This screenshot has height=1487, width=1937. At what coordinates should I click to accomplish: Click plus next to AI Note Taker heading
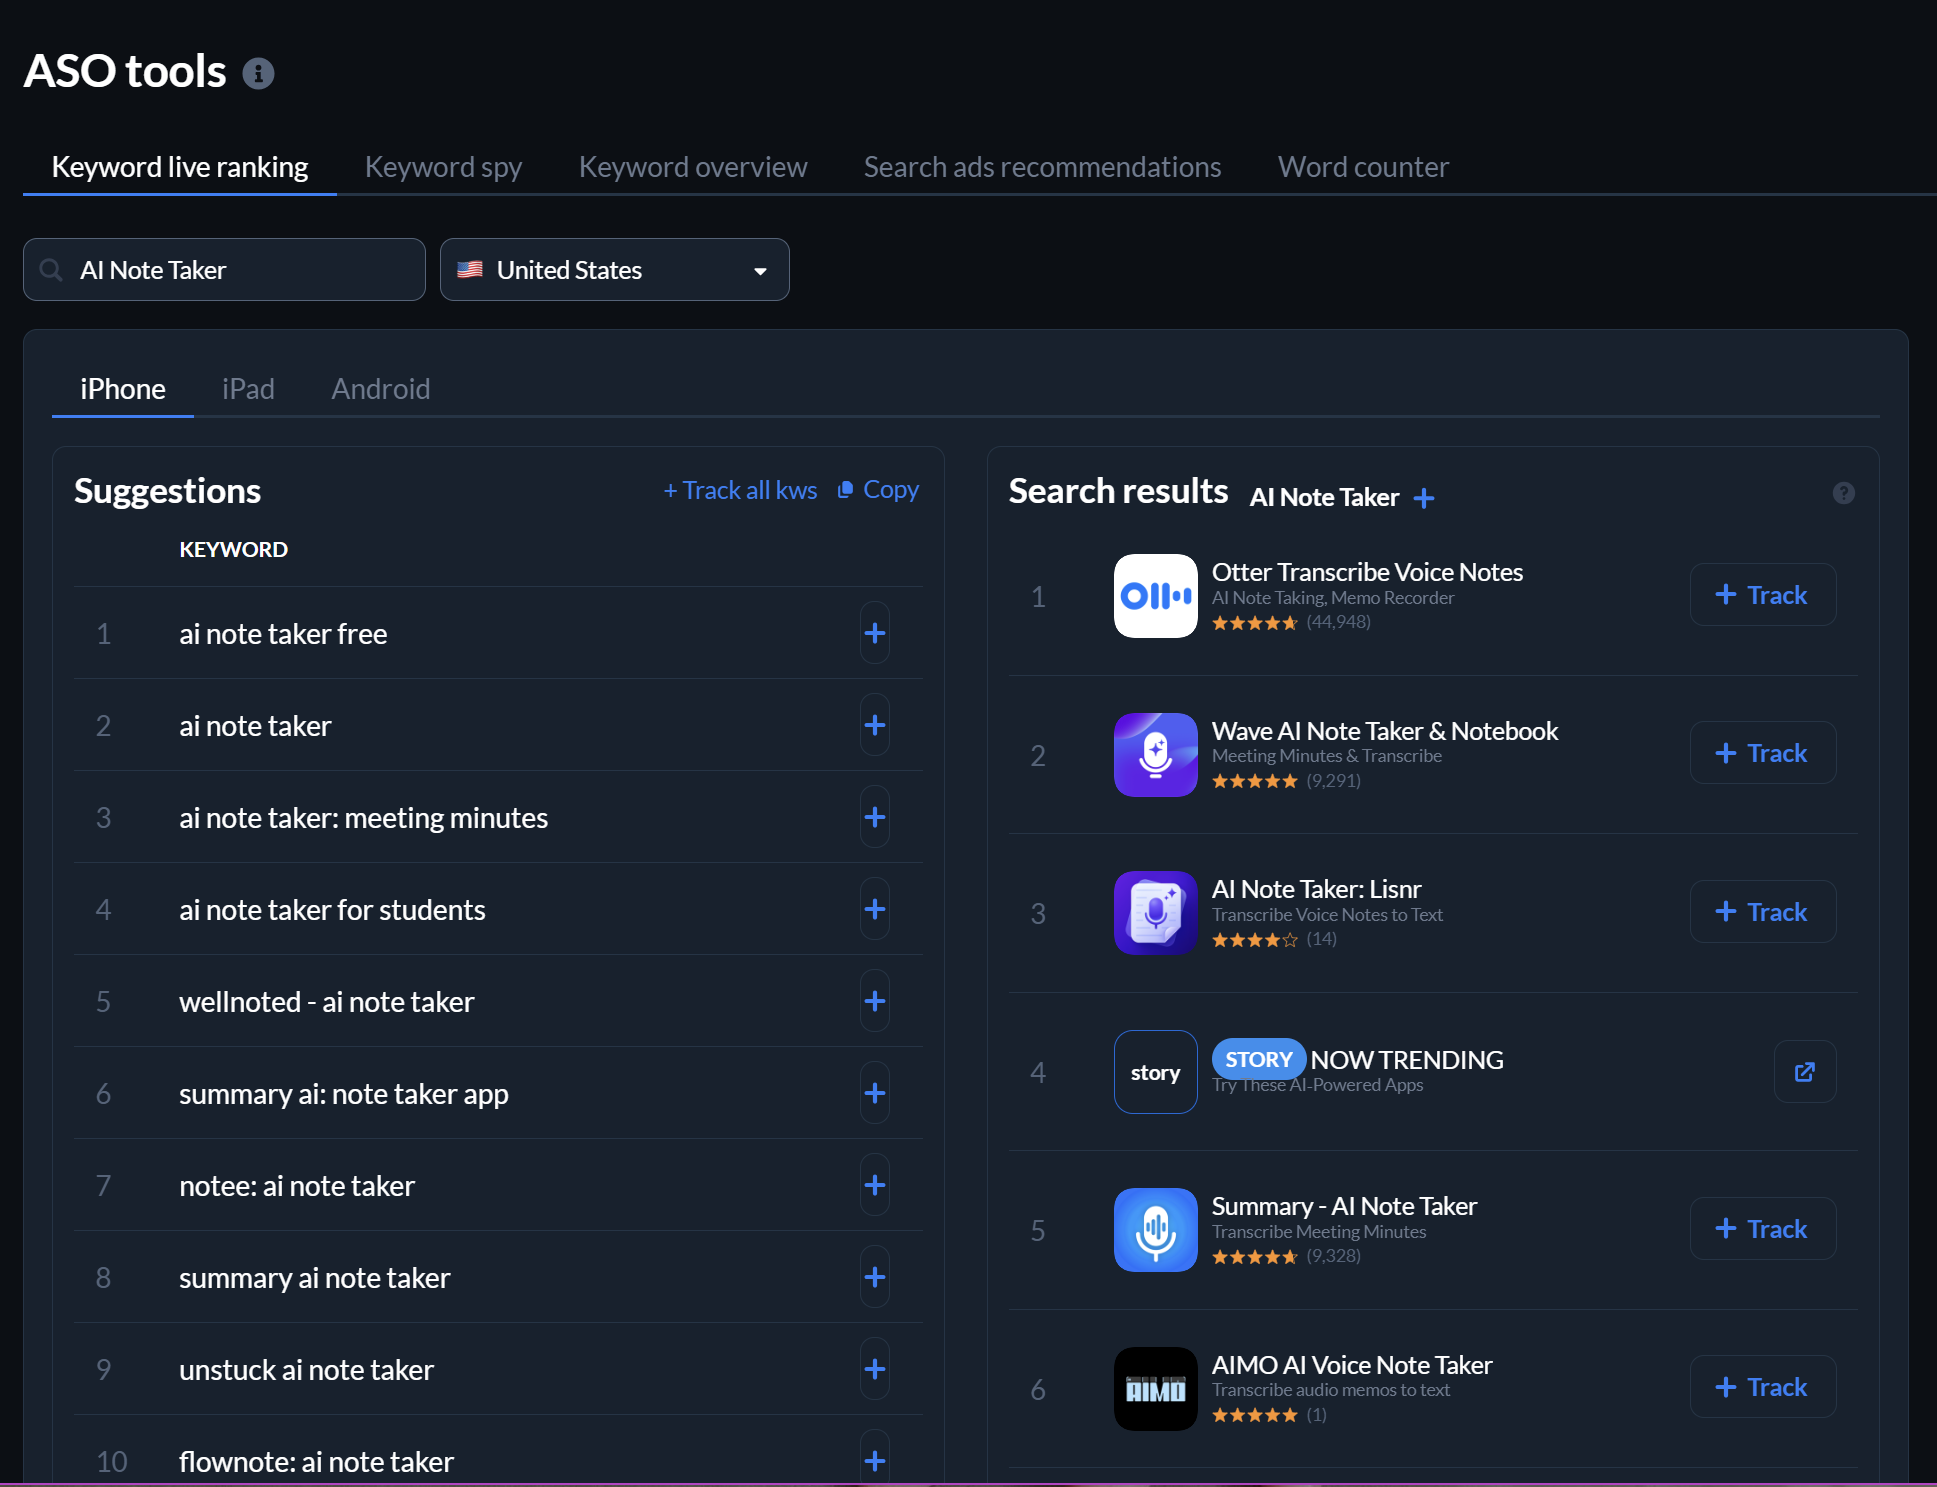coord(1424,498)
